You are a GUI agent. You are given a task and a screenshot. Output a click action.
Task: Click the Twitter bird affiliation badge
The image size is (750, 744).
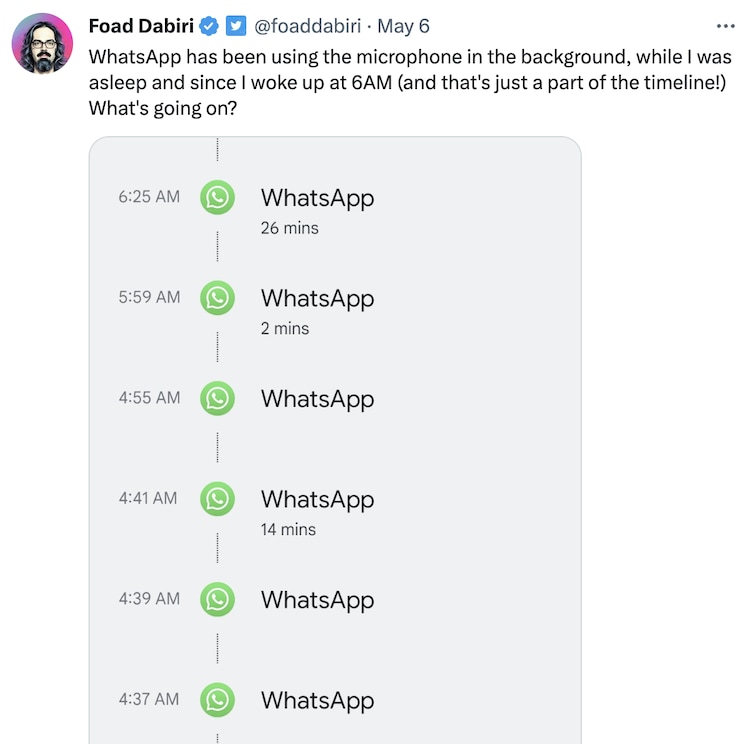(x=234, y=26)
